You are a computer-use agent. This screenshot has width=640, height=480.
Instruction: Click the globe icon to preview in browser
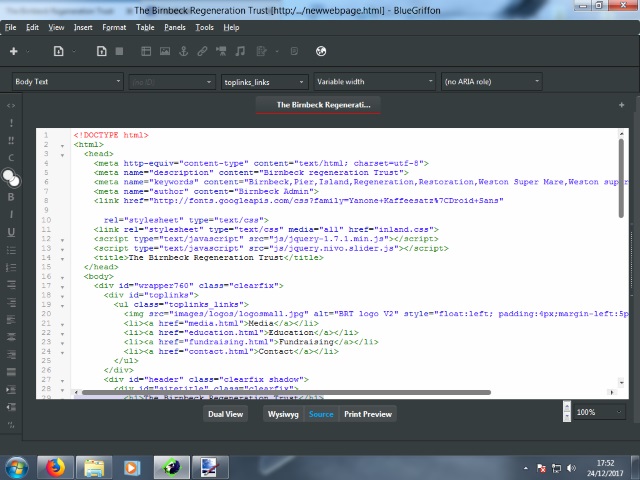click(321, 51)
